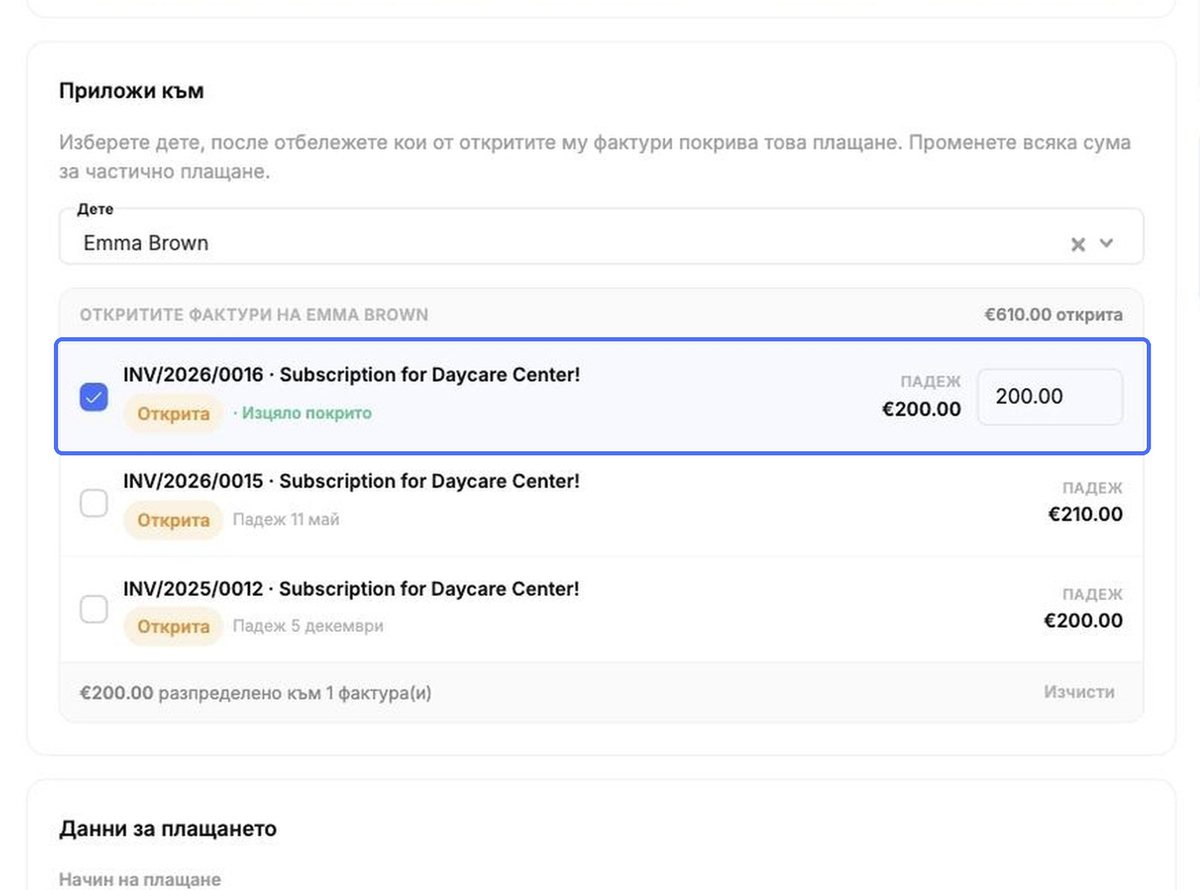Select title INV/2026/0015 · Subscription for Daycare Center!
The width and height of the screenshot is (1200, 890).
351,481
